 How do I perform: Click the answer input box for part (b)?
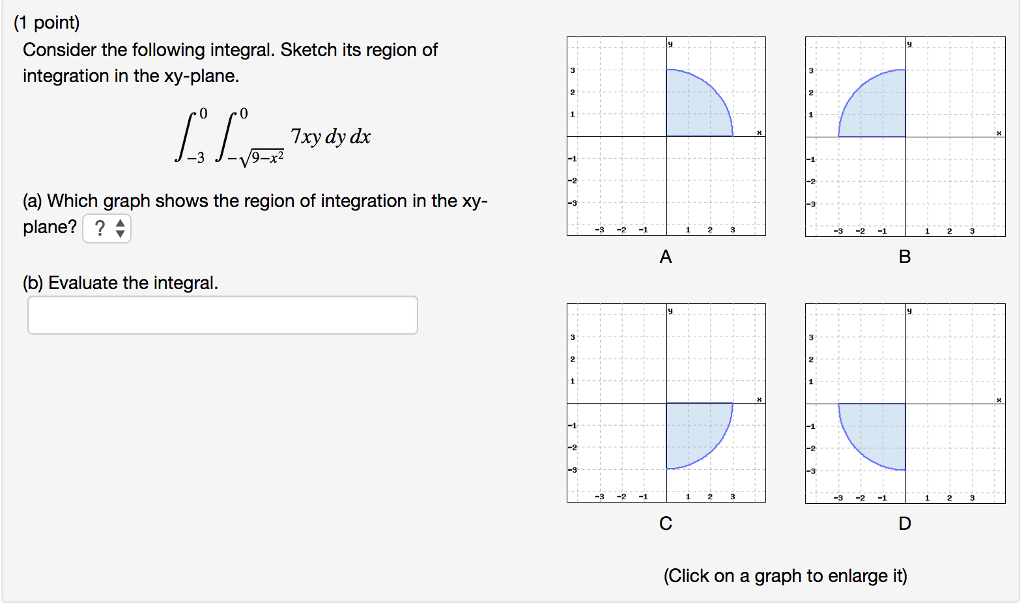(222, 314)
